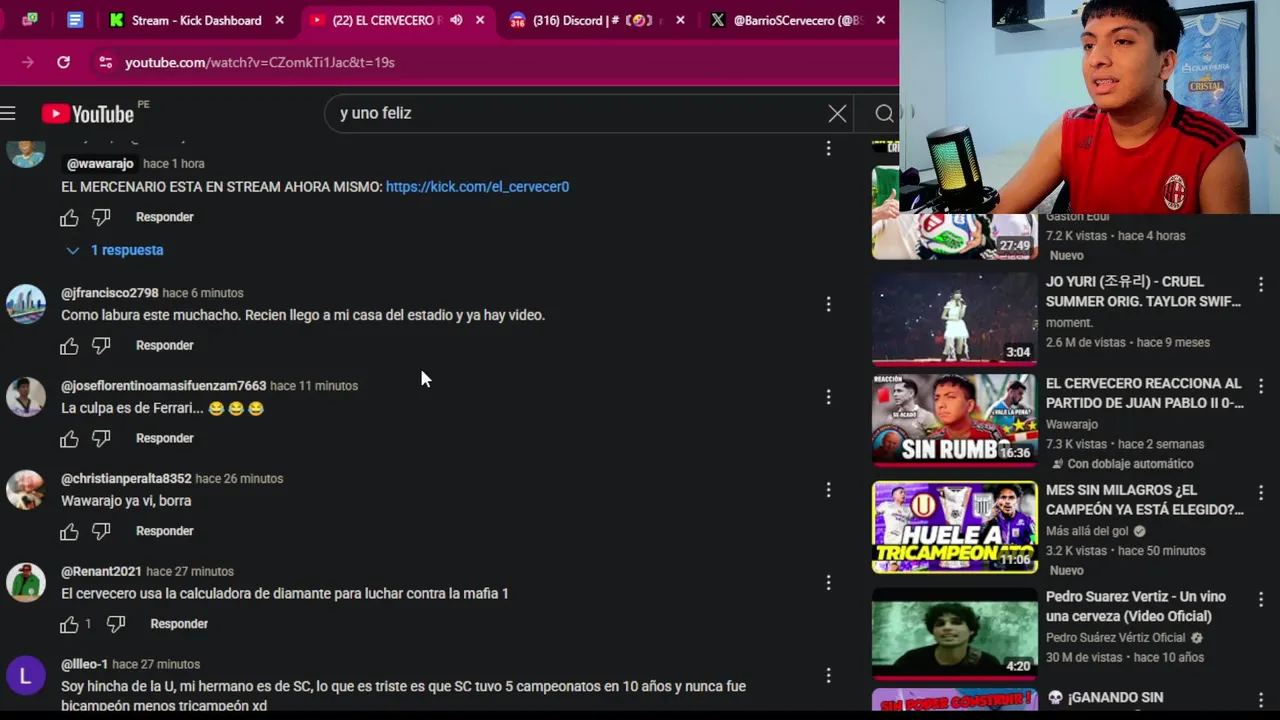Close the Discord tab
The image size is (1280, 720).
pos(681,20)
